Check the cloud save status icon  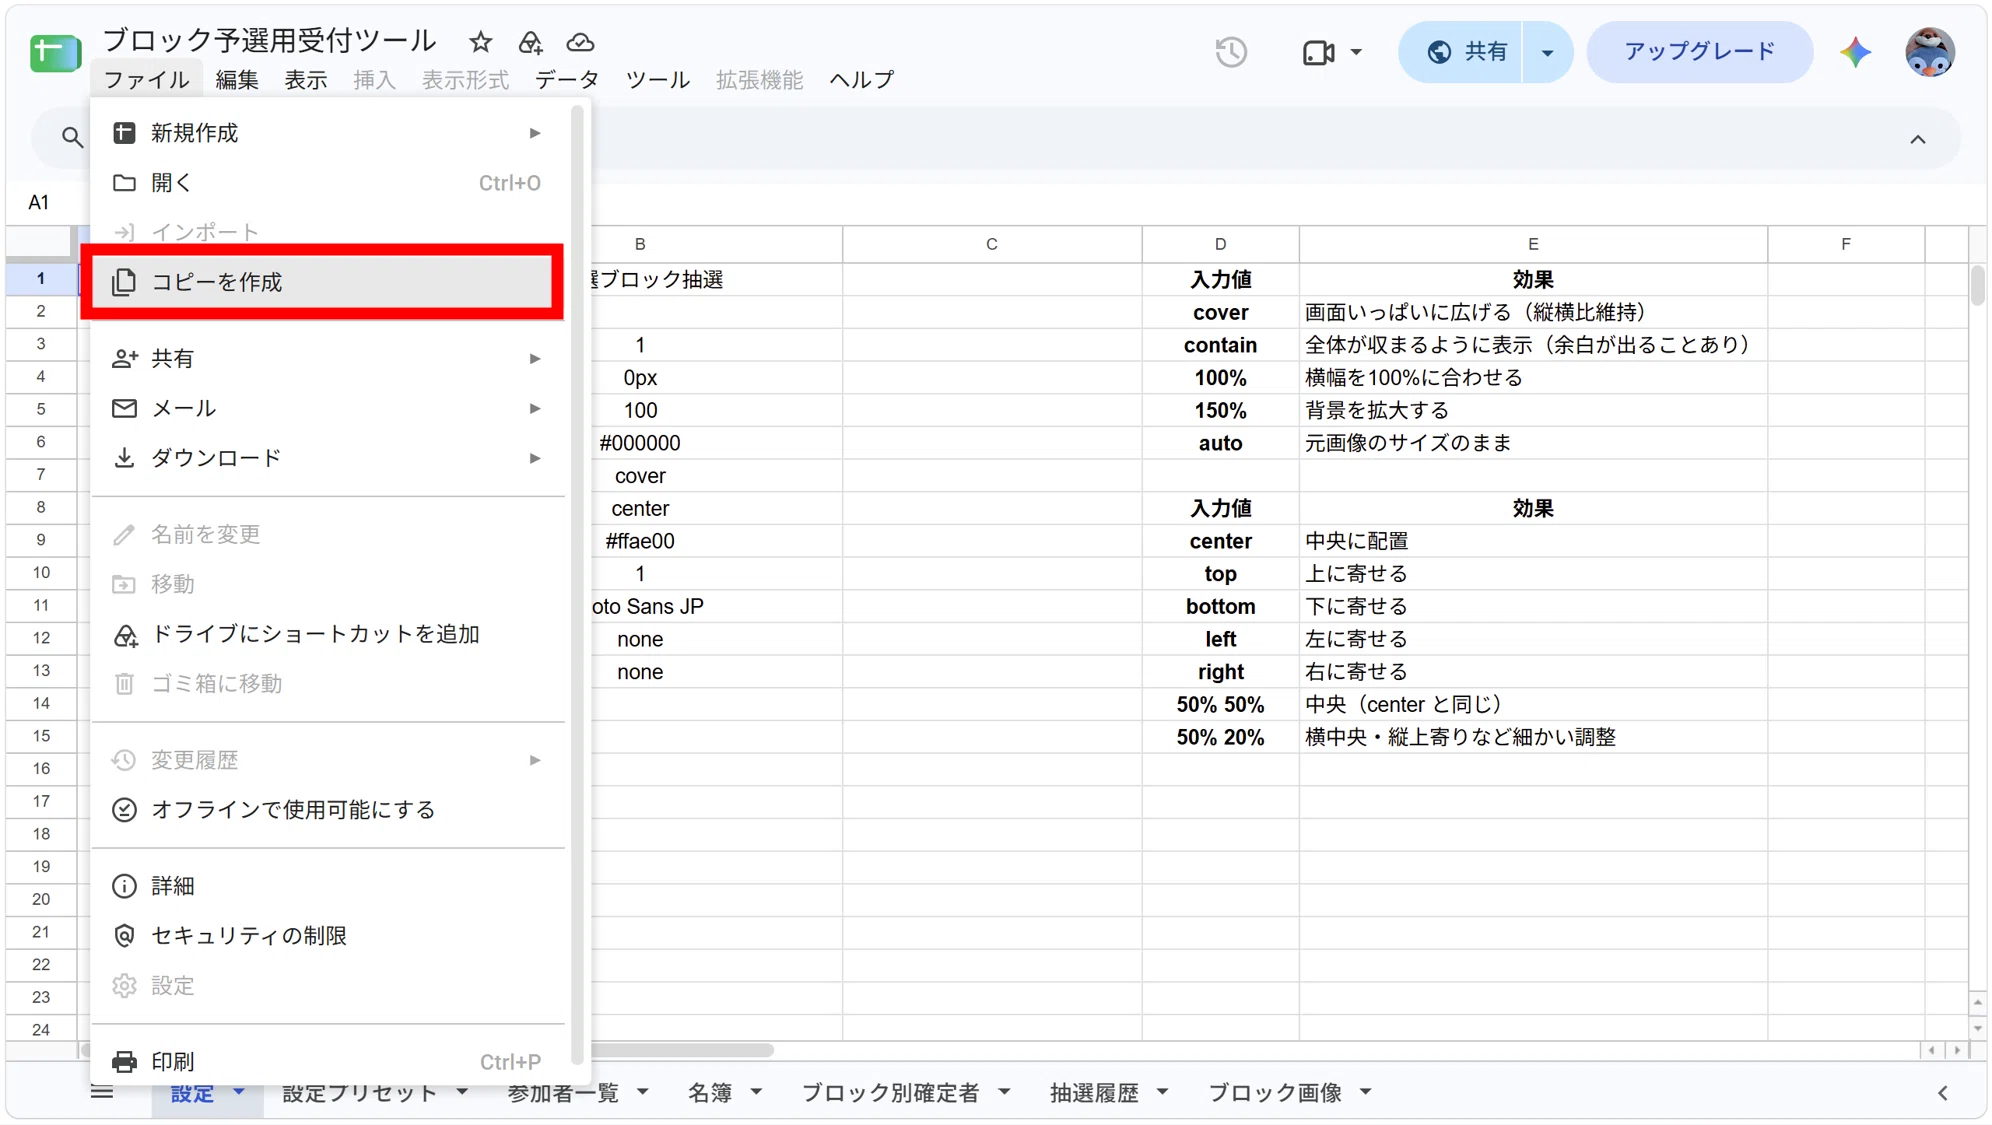[x=580, y=42]
